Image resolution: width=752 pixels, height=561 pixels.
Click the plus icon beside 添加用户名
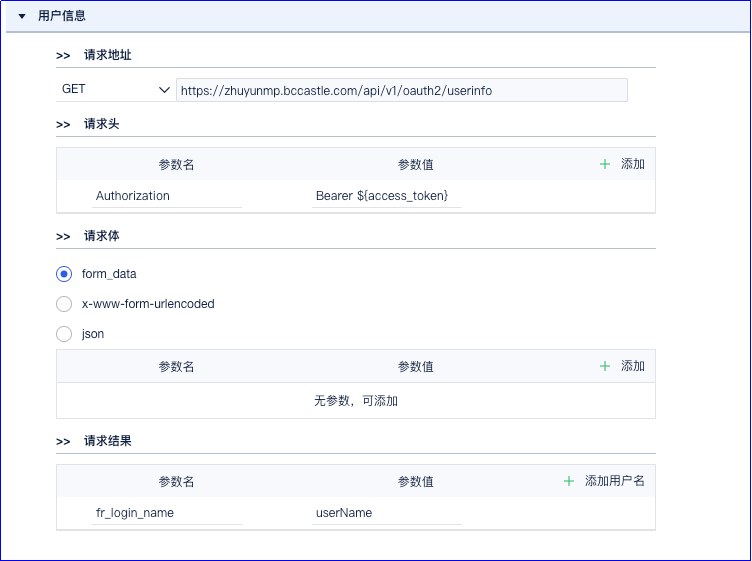coord(569,481)
